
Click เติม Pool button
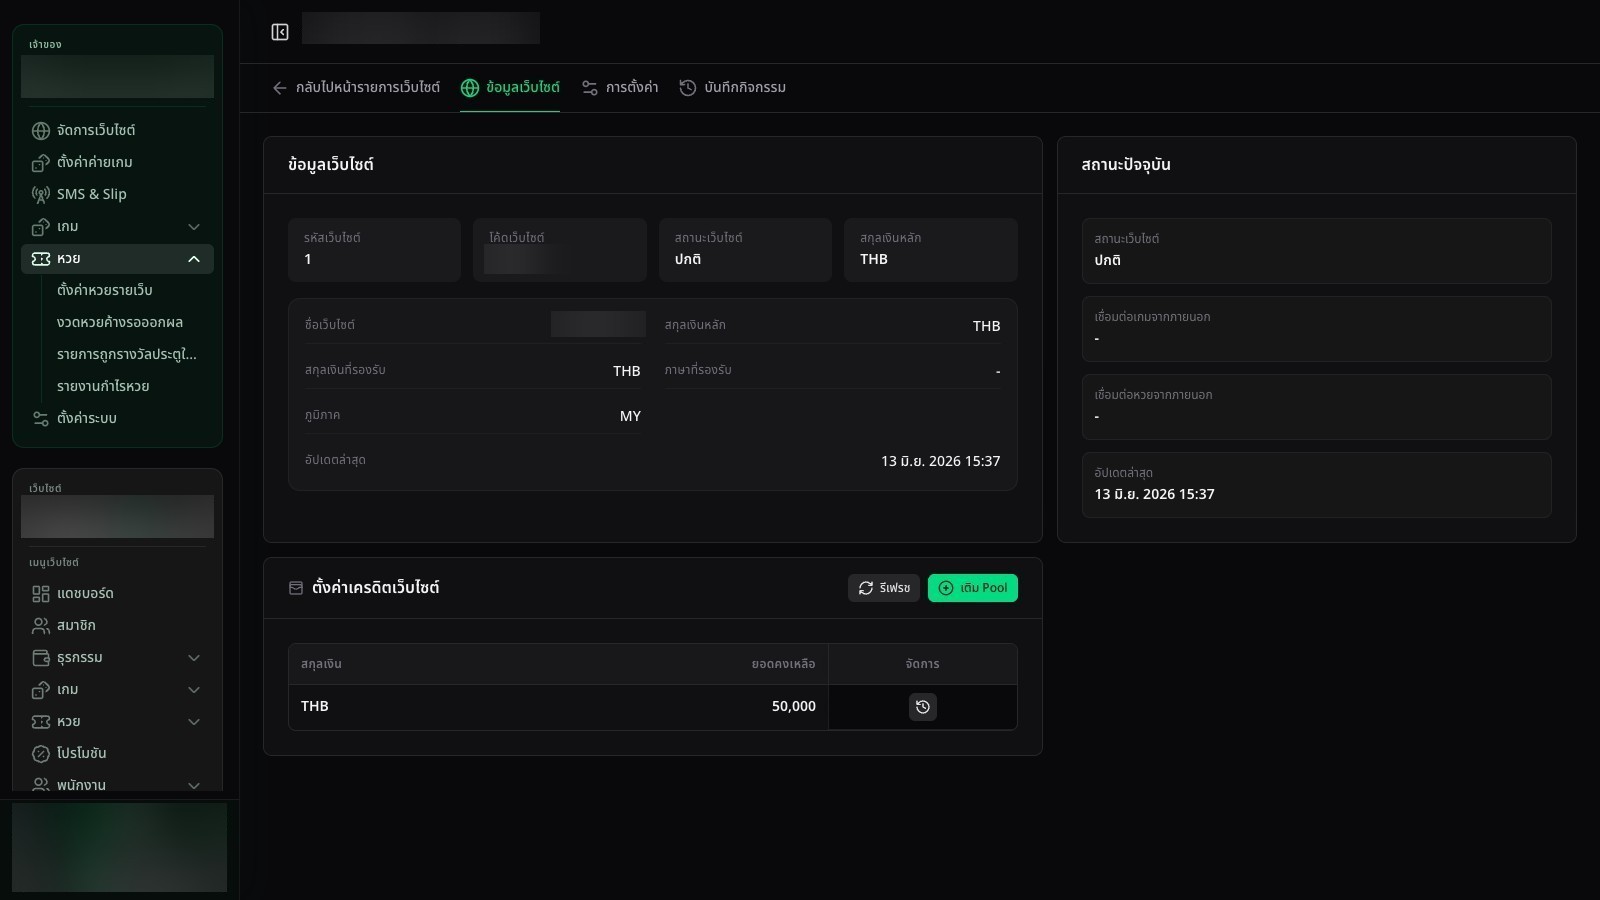[x=973, y=588]
